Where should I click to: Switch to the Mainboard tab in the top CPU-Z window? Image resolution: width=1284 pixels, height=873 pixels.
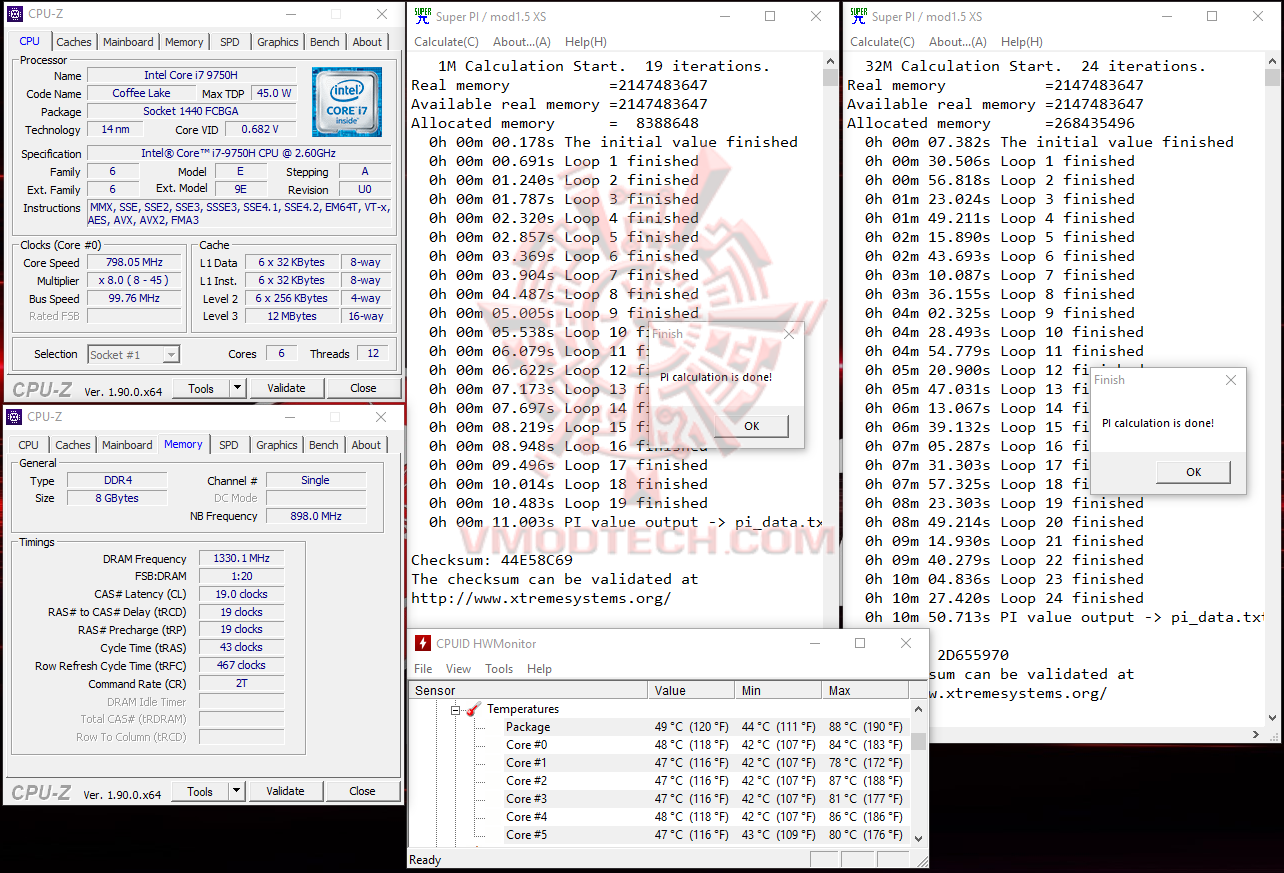(128, 42)
